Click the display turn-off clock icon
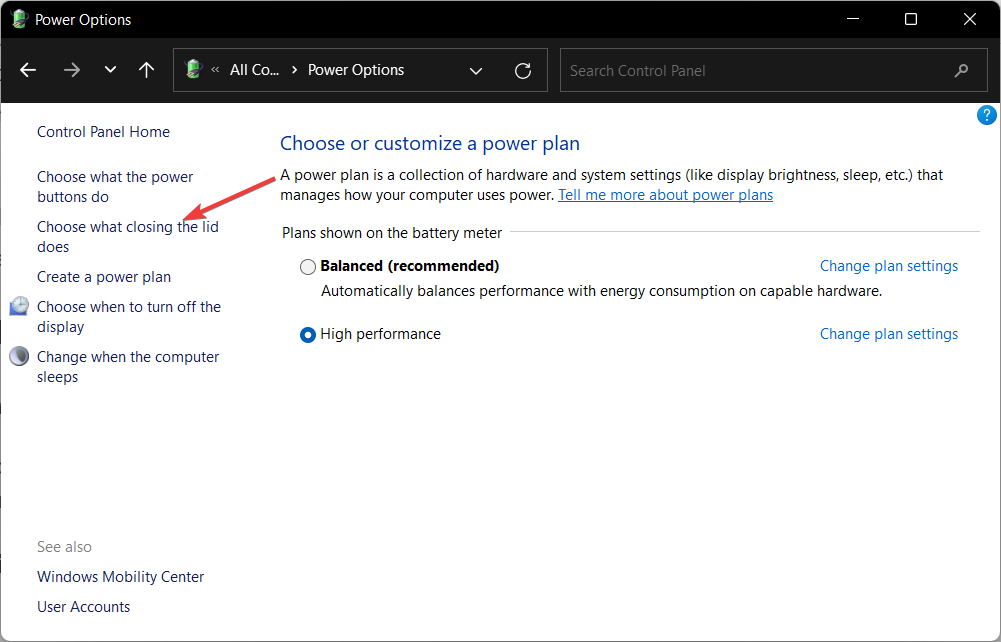Viewport: 1001px width, 642px height. click(19, 307)
